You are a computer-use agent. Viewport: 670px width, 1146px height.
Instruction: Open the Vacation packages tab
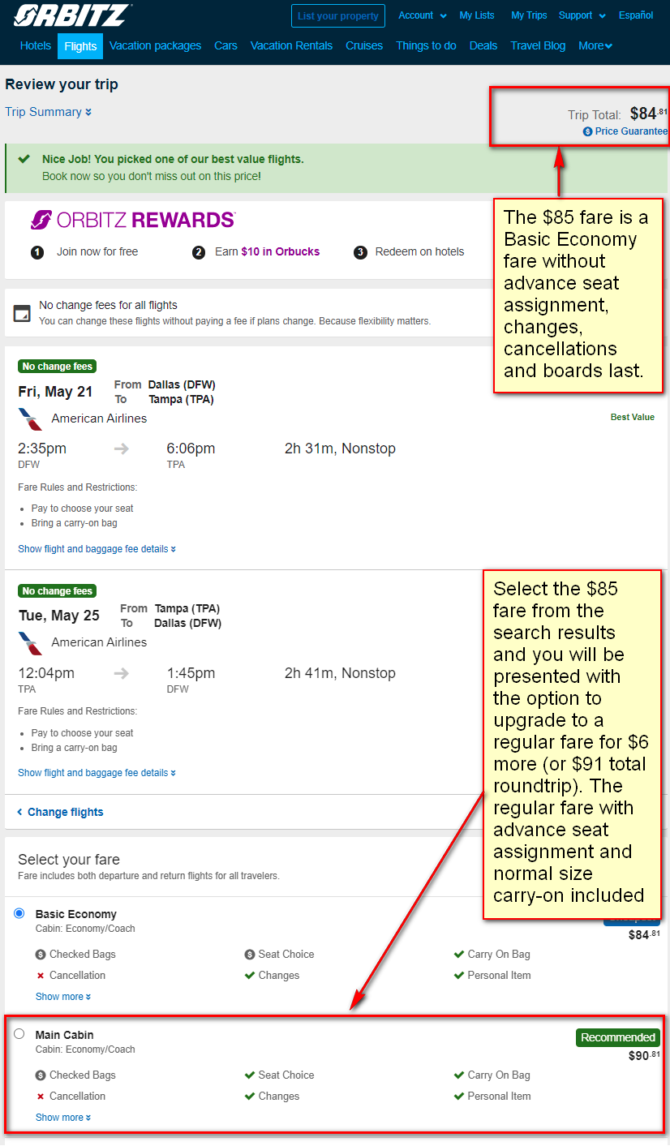(x=155, y=45)
